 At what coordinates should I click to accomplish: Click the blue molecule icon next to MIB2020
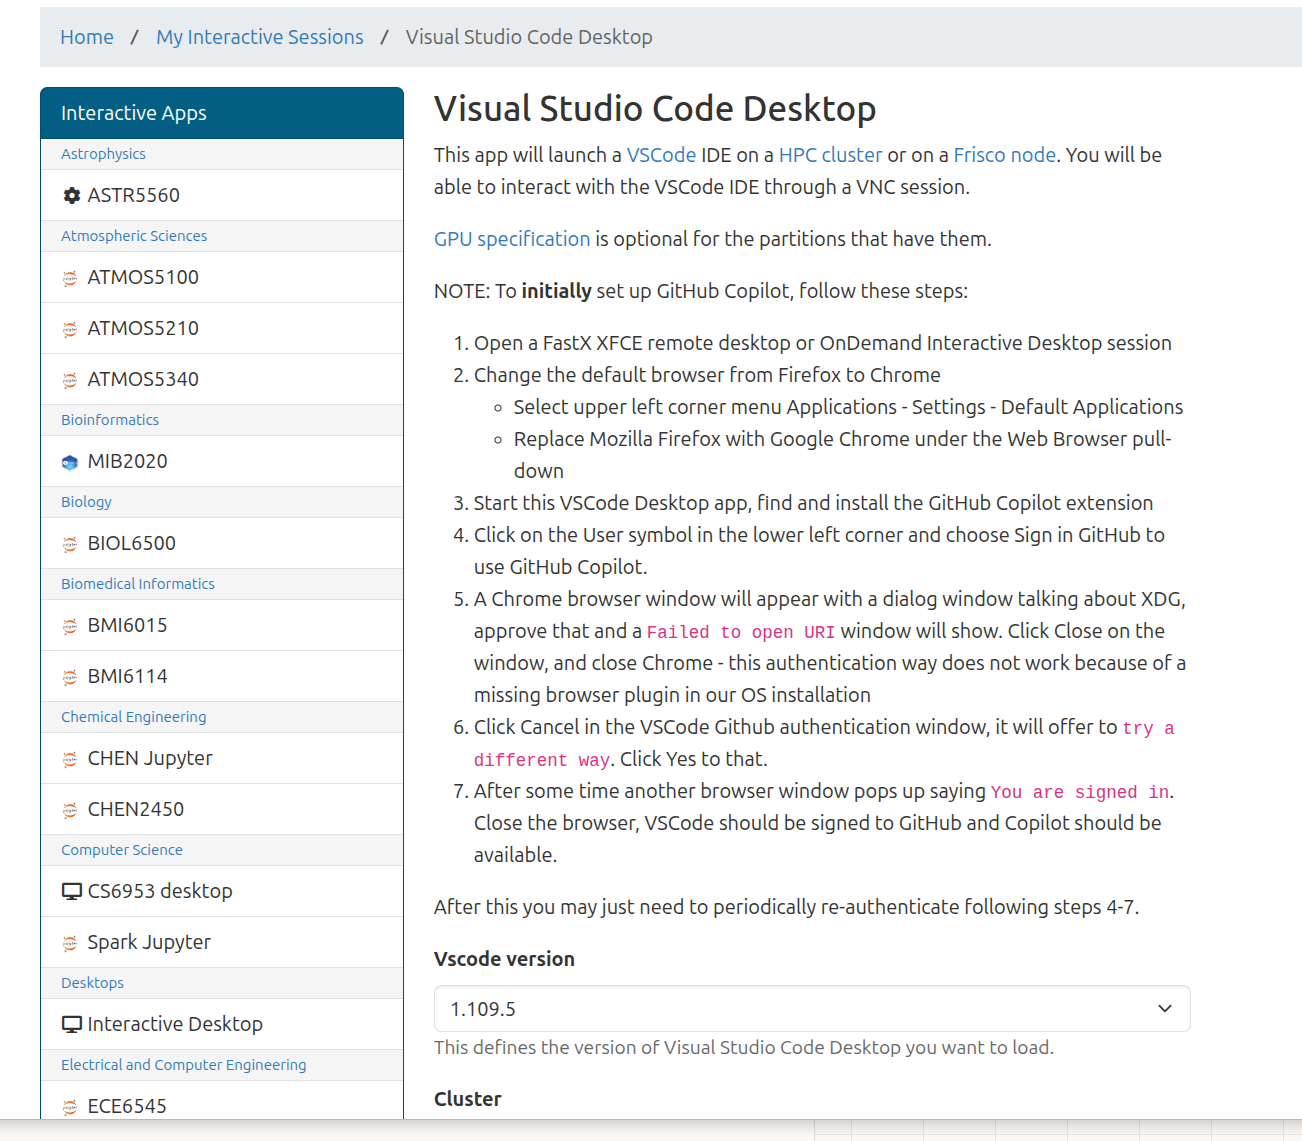(x=69, y=462)
